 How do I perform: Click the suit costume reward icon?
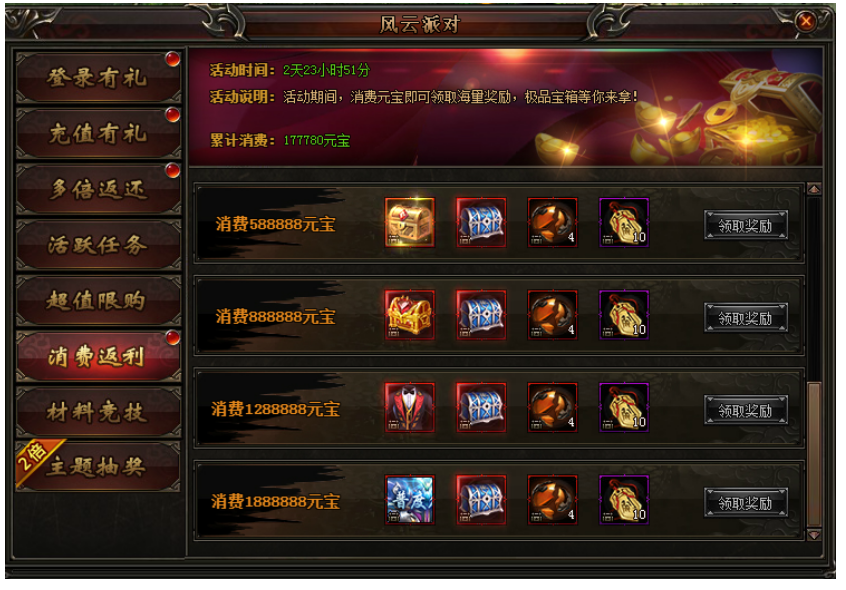410,408
